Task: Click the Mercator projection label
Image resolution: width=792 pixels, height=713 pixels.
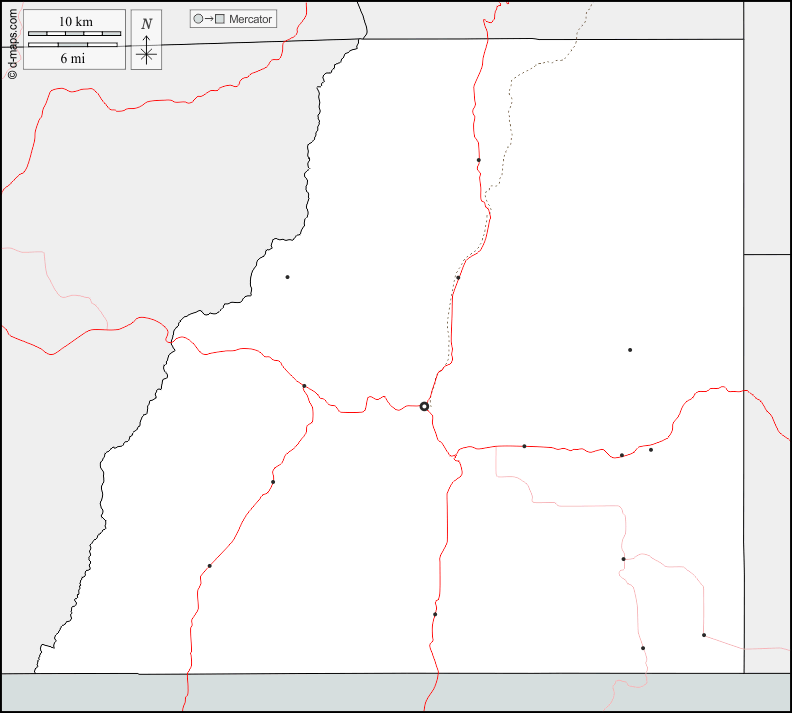Action: click(x=250, y=19)
